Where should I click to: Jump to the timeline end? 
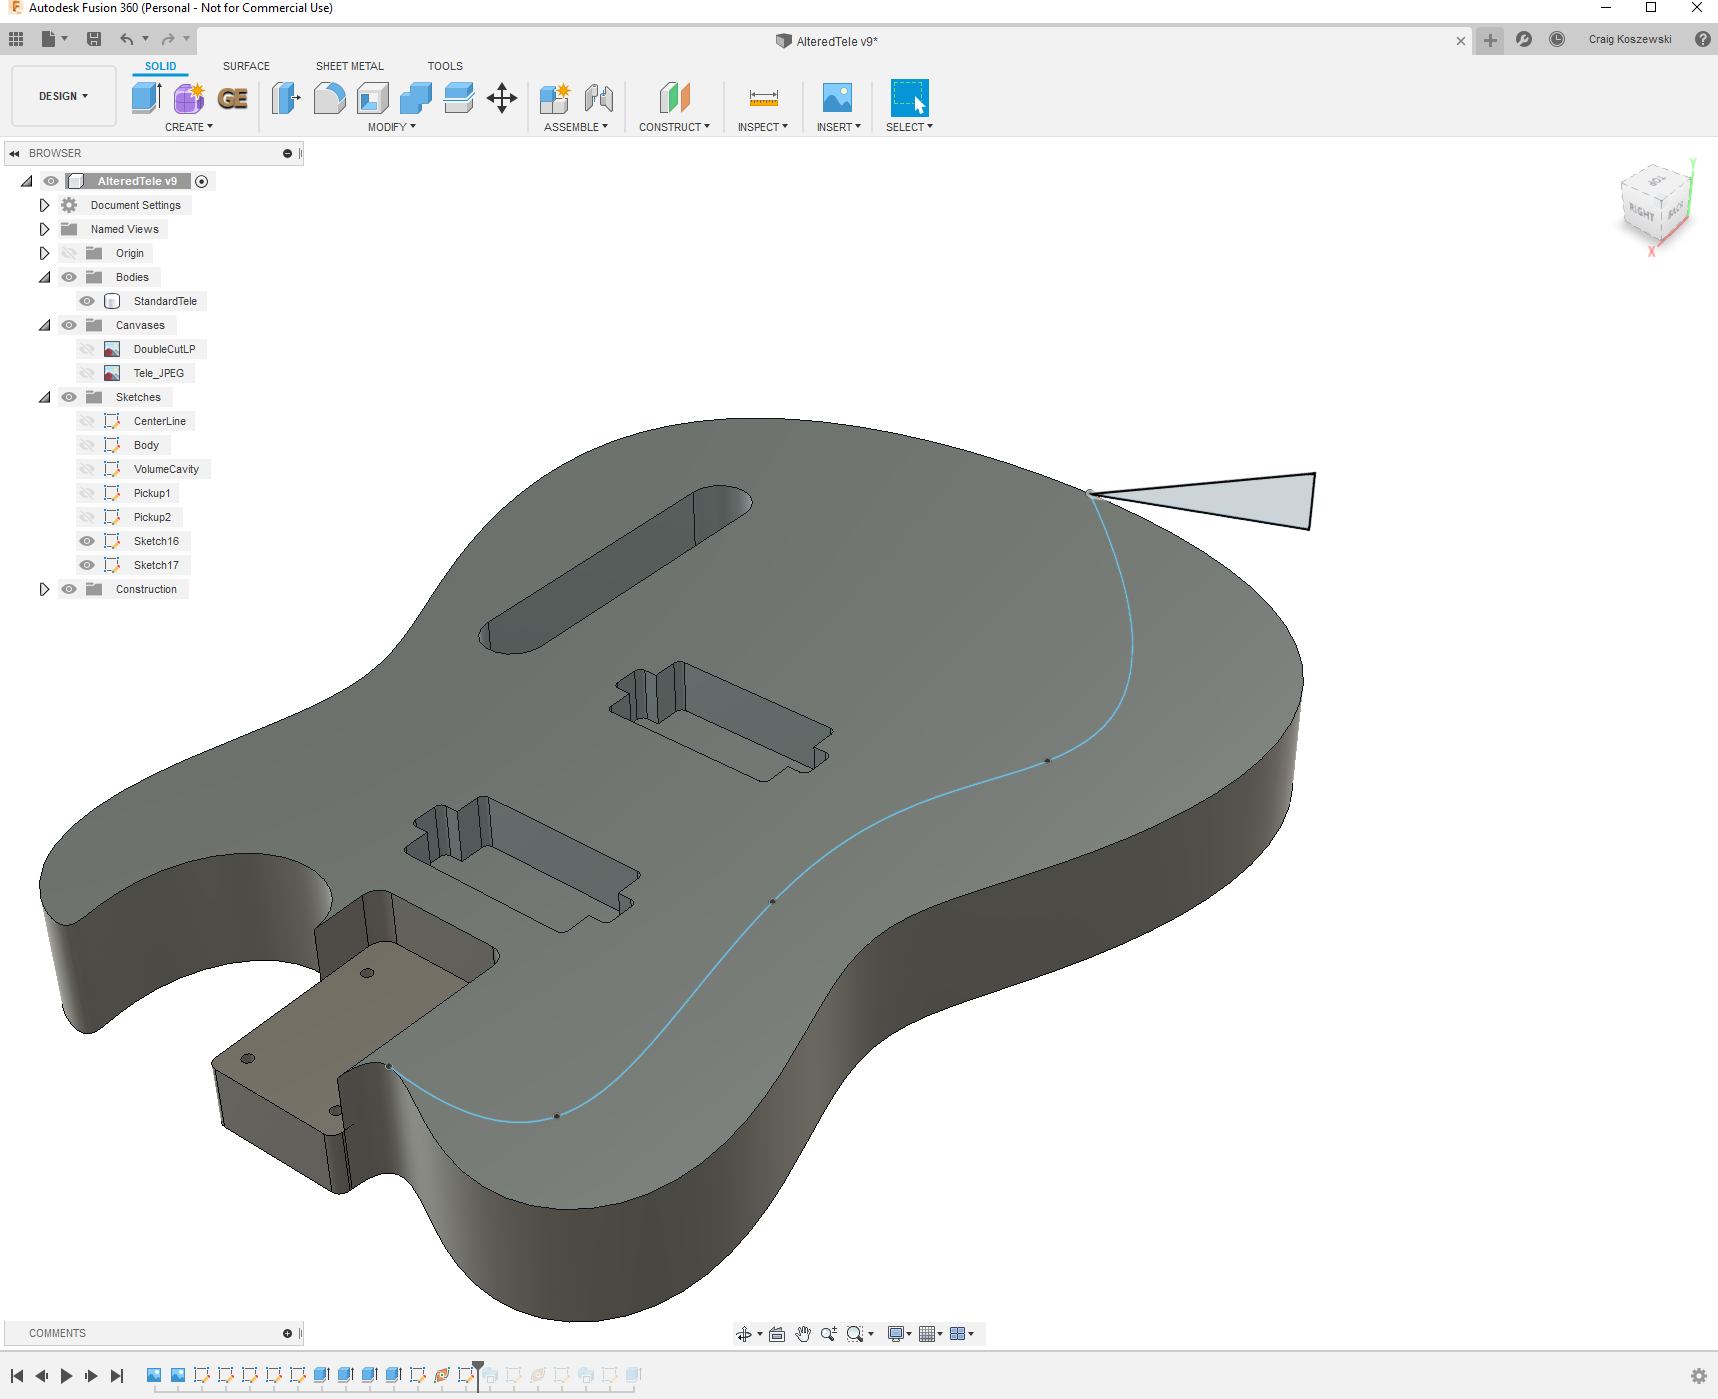tap(117, 1376)
